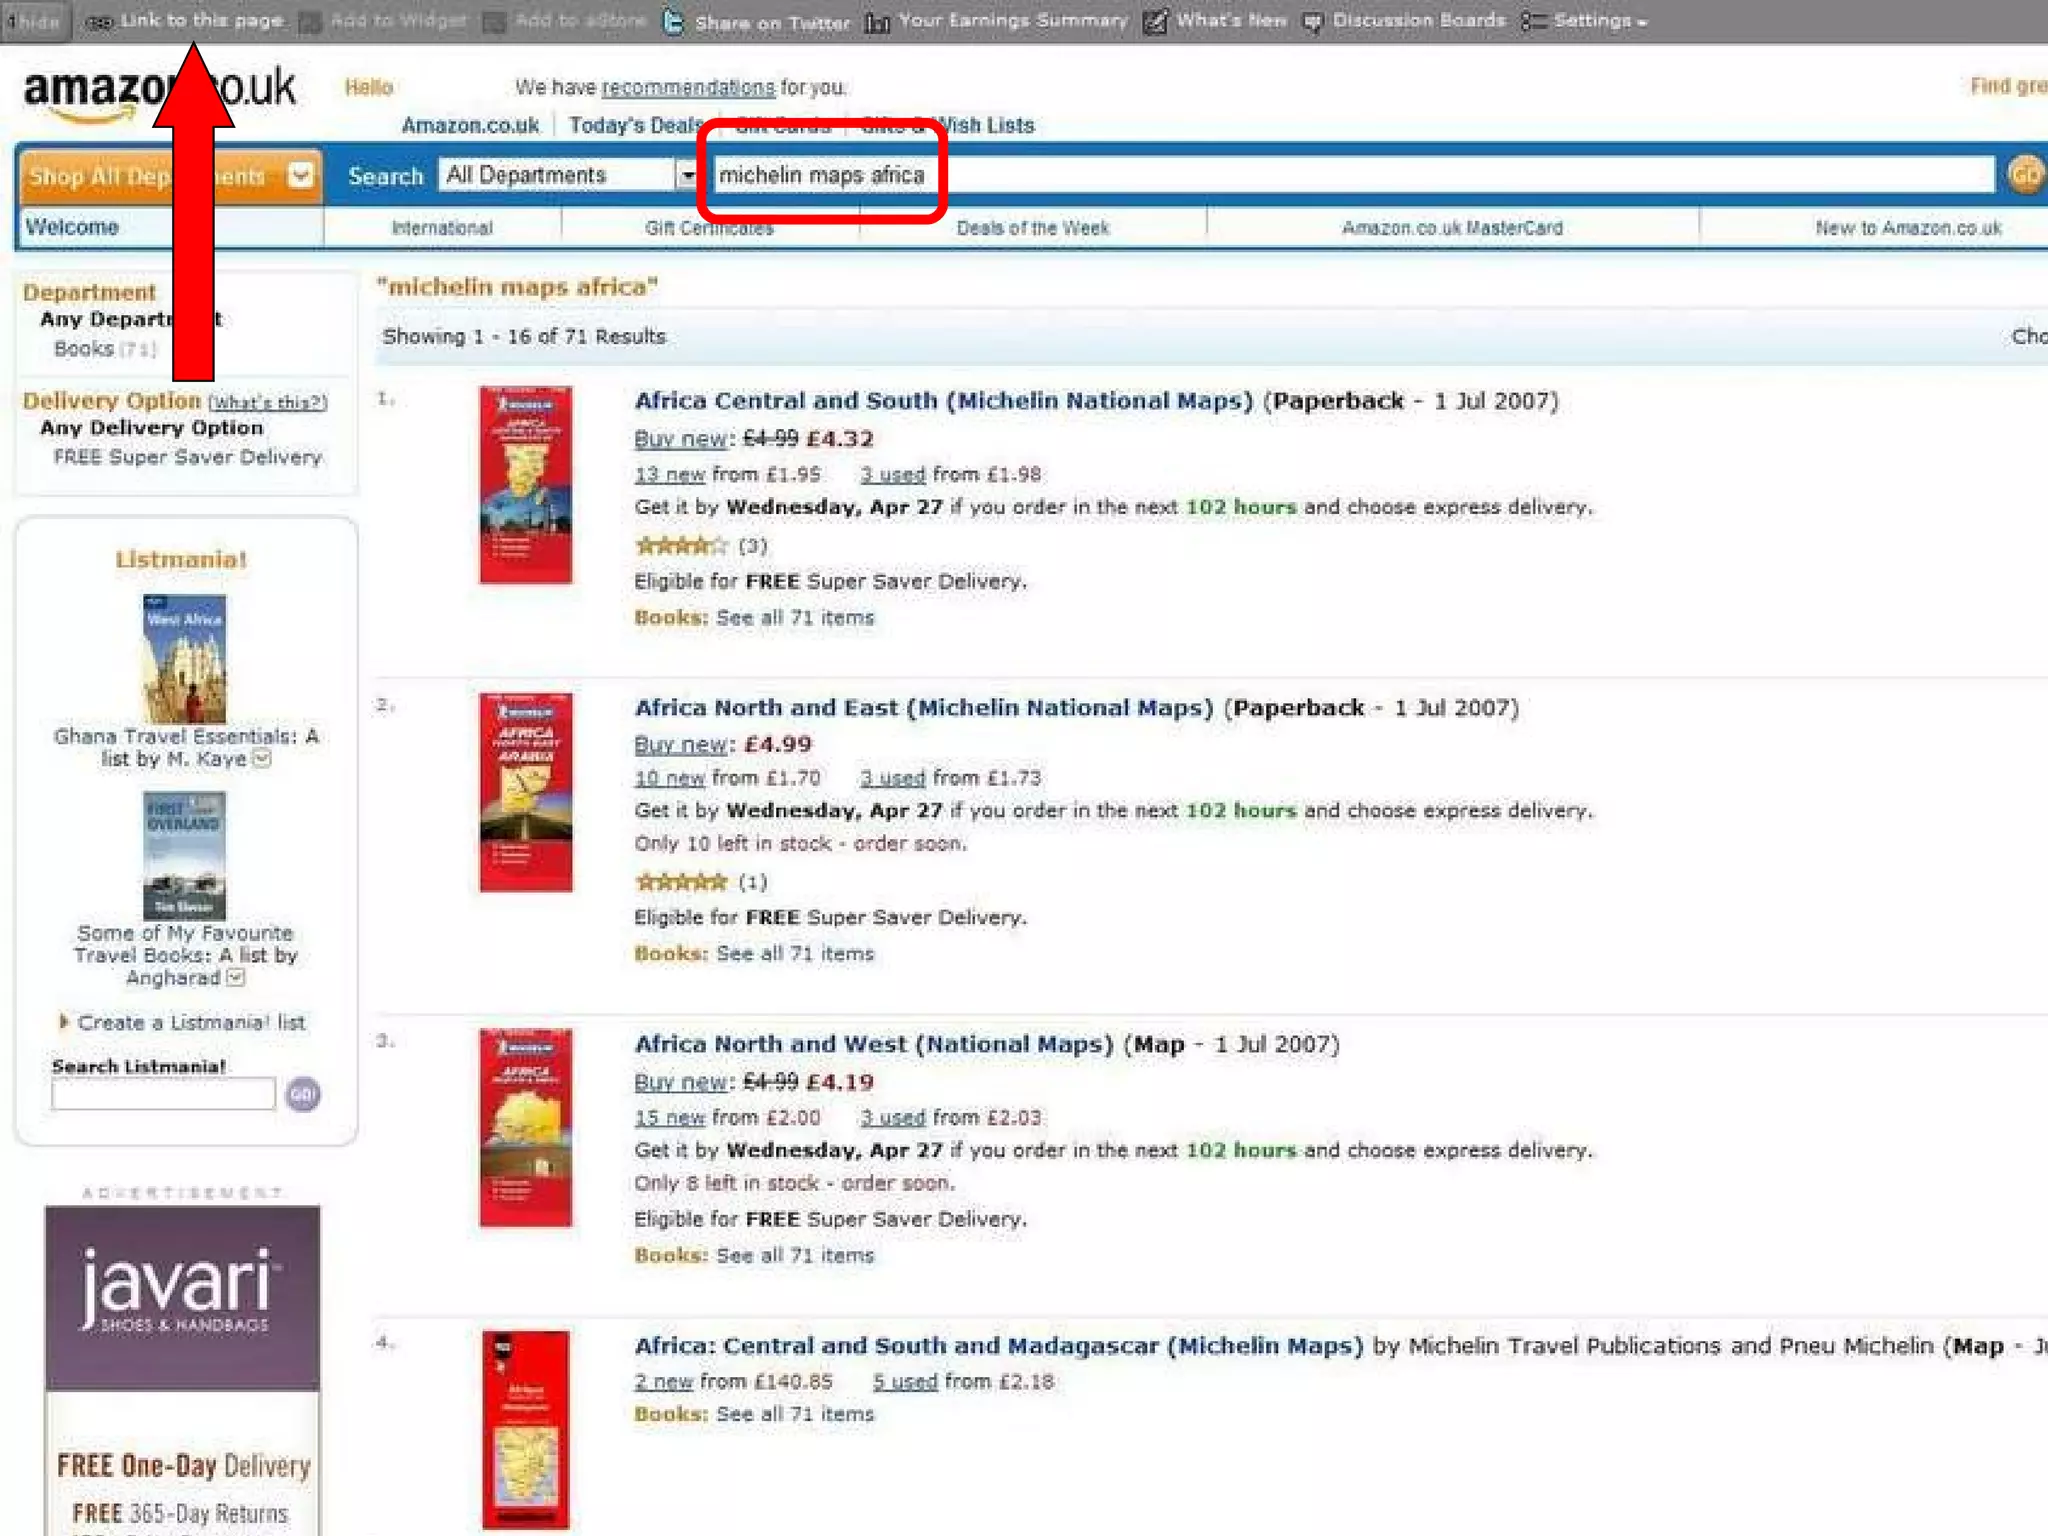Select FREE Super Saver Delivery filter
Screen dimensions: 2048x1536
[x=188, y=457]
